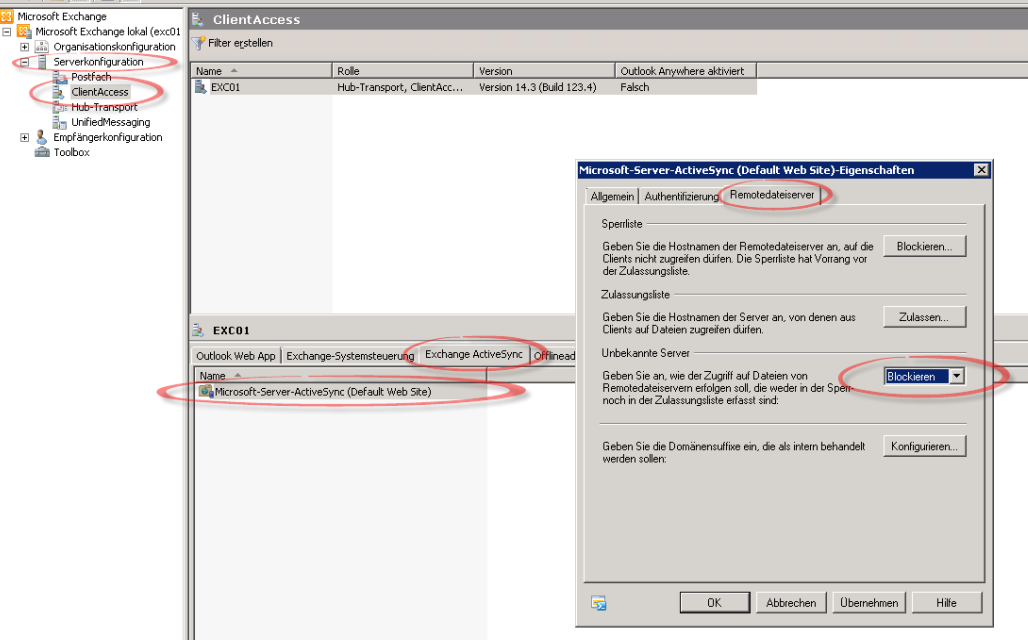Click the Empfängerkonfiguration person icon
The height and width of the screenshot is (640, 1028).
coord(42,137)
